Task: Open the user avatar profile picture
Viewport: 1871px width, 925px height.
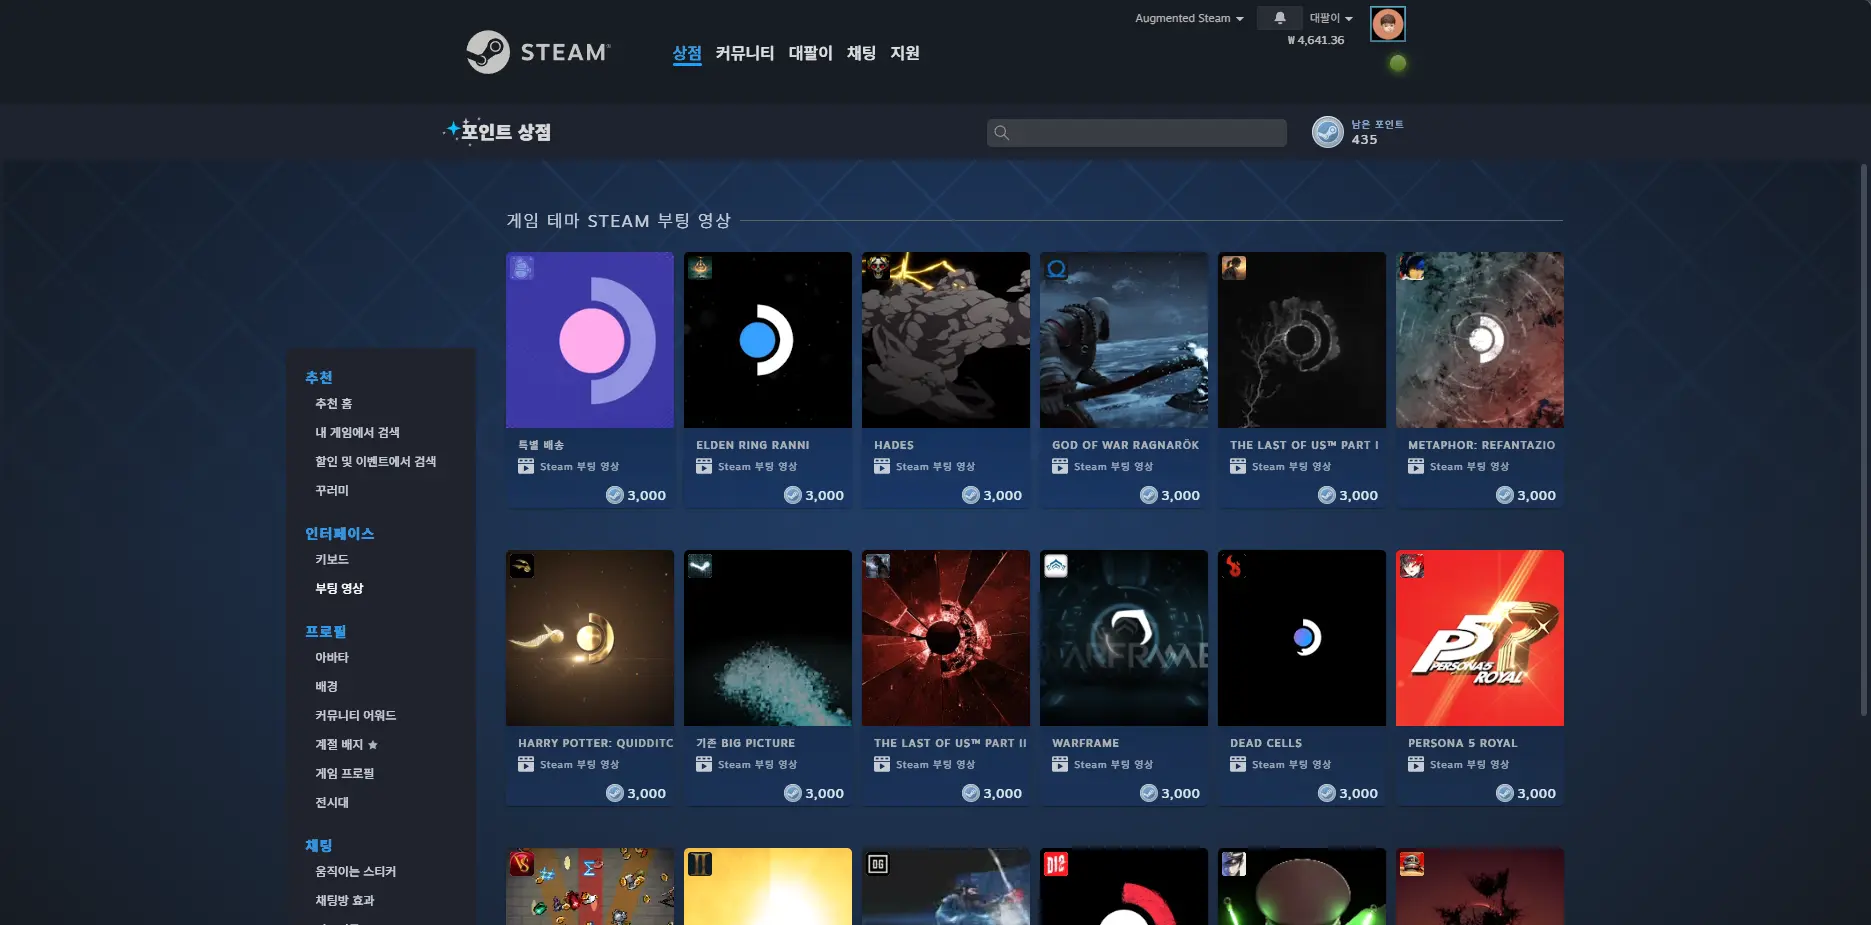Action: (1387, 23)
